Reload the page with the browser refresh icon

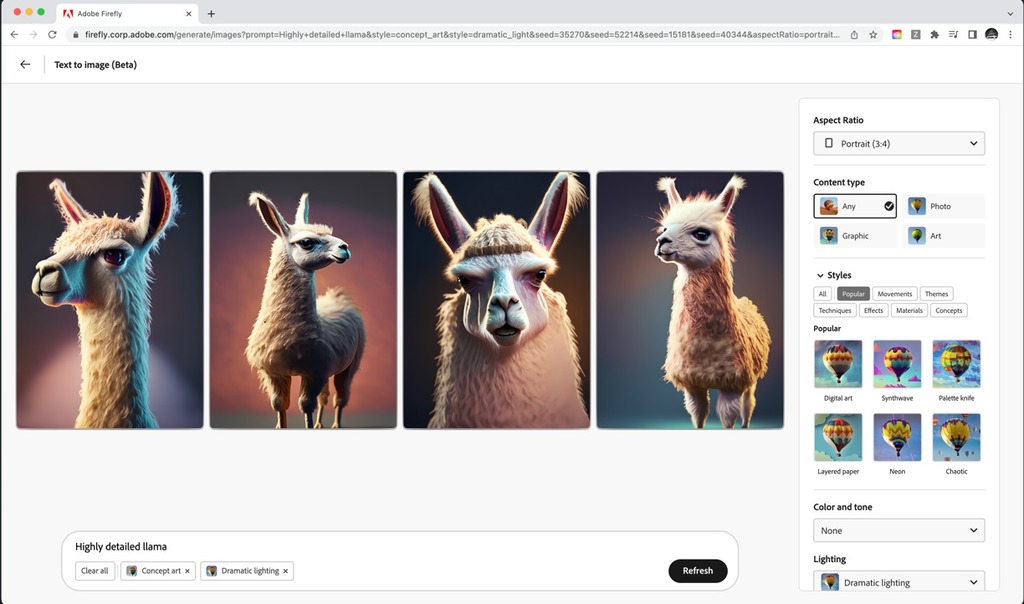pyautogui.click(x=52, y=35)
